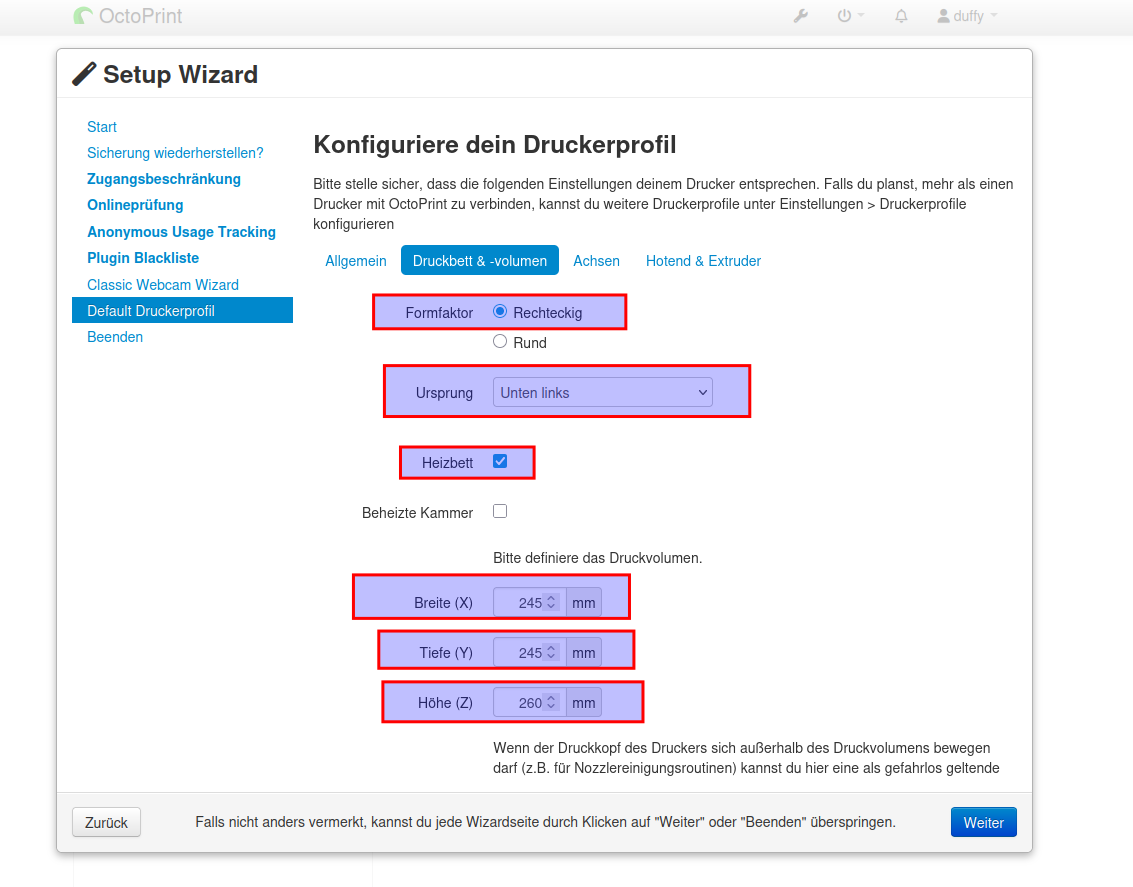Click the Tiefe (Y) stepper arrows
Viewport: 1133px width, 887px height.
click(x=551, y=653)
